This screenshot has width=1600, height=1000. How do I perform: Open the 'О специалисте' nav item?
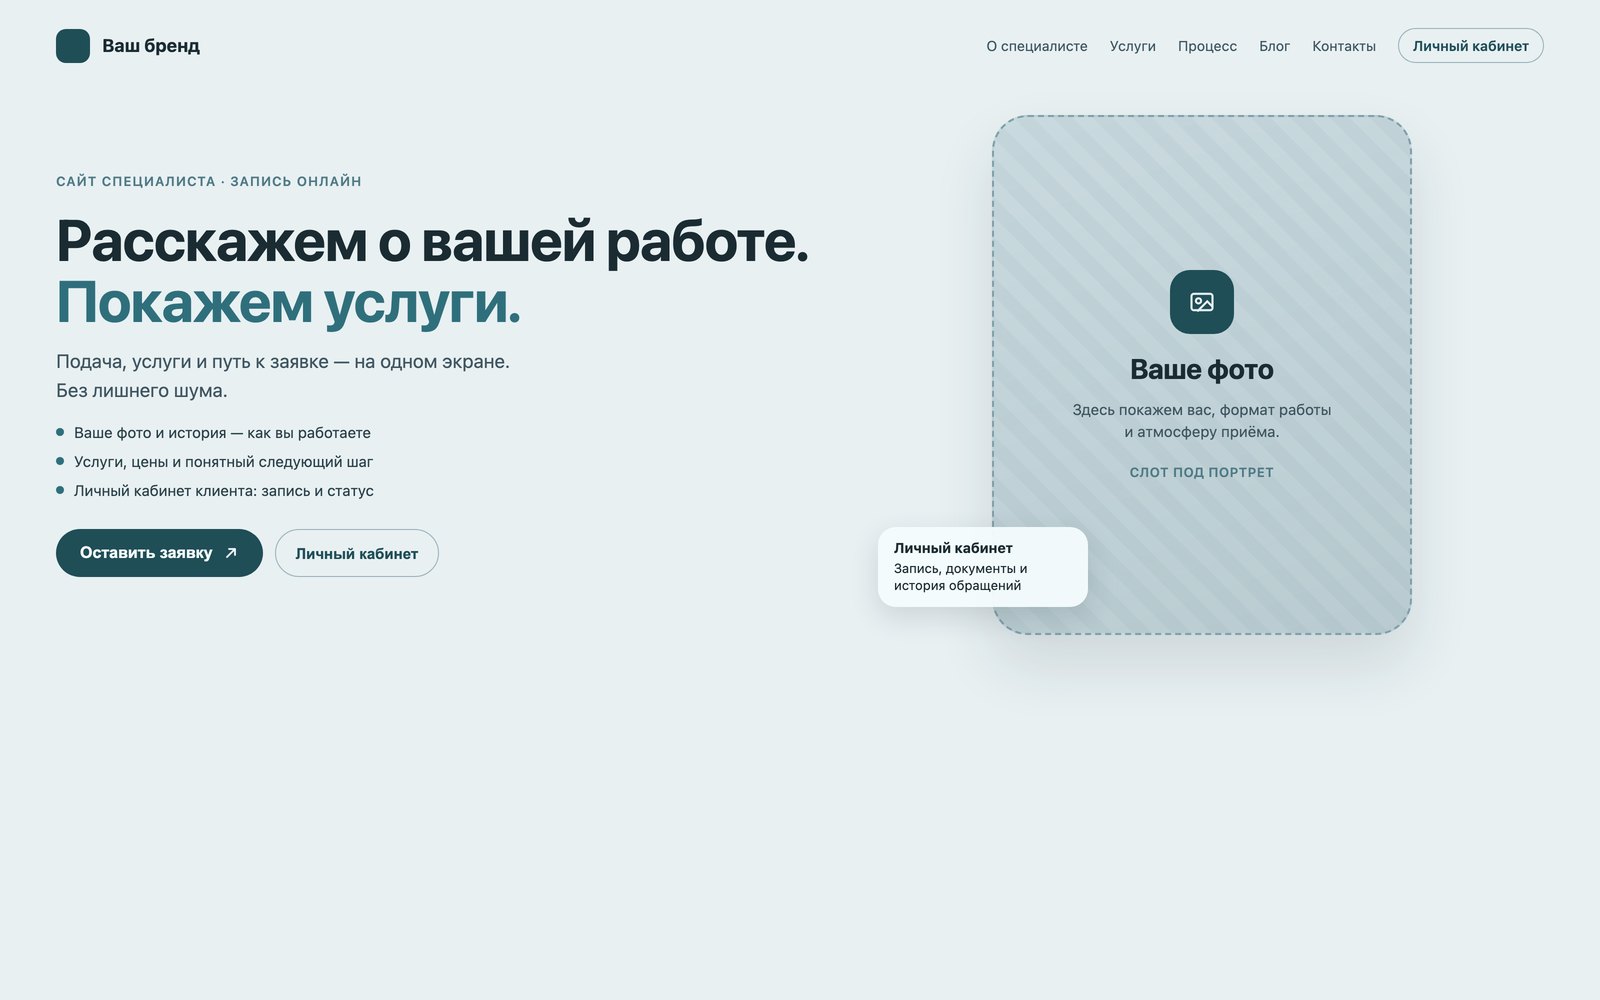(x=1037, y=46)
